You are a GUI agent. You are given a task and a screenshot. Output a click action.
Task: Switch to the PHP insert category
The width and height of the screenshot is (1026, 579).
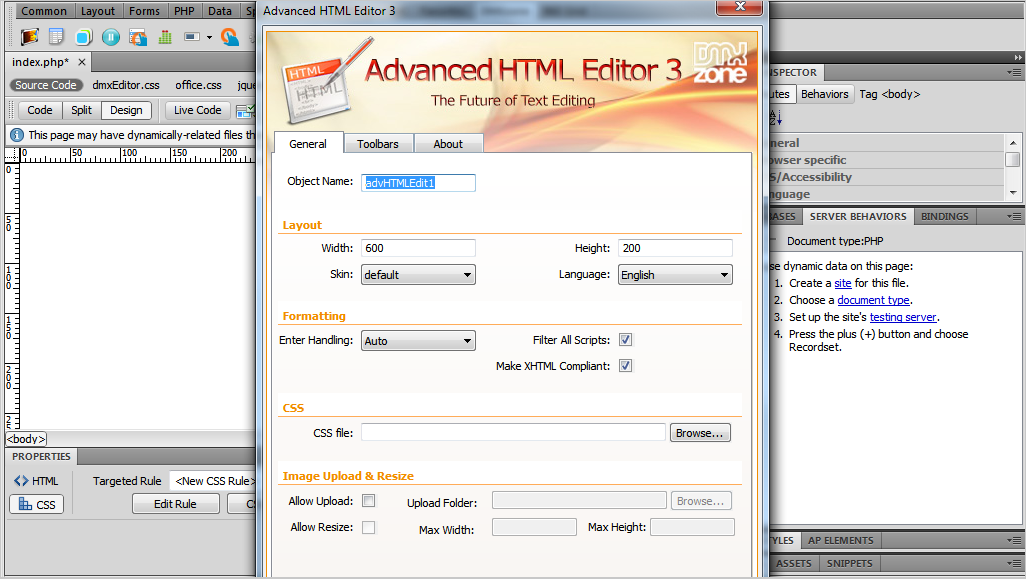click(x=185, y=11)
